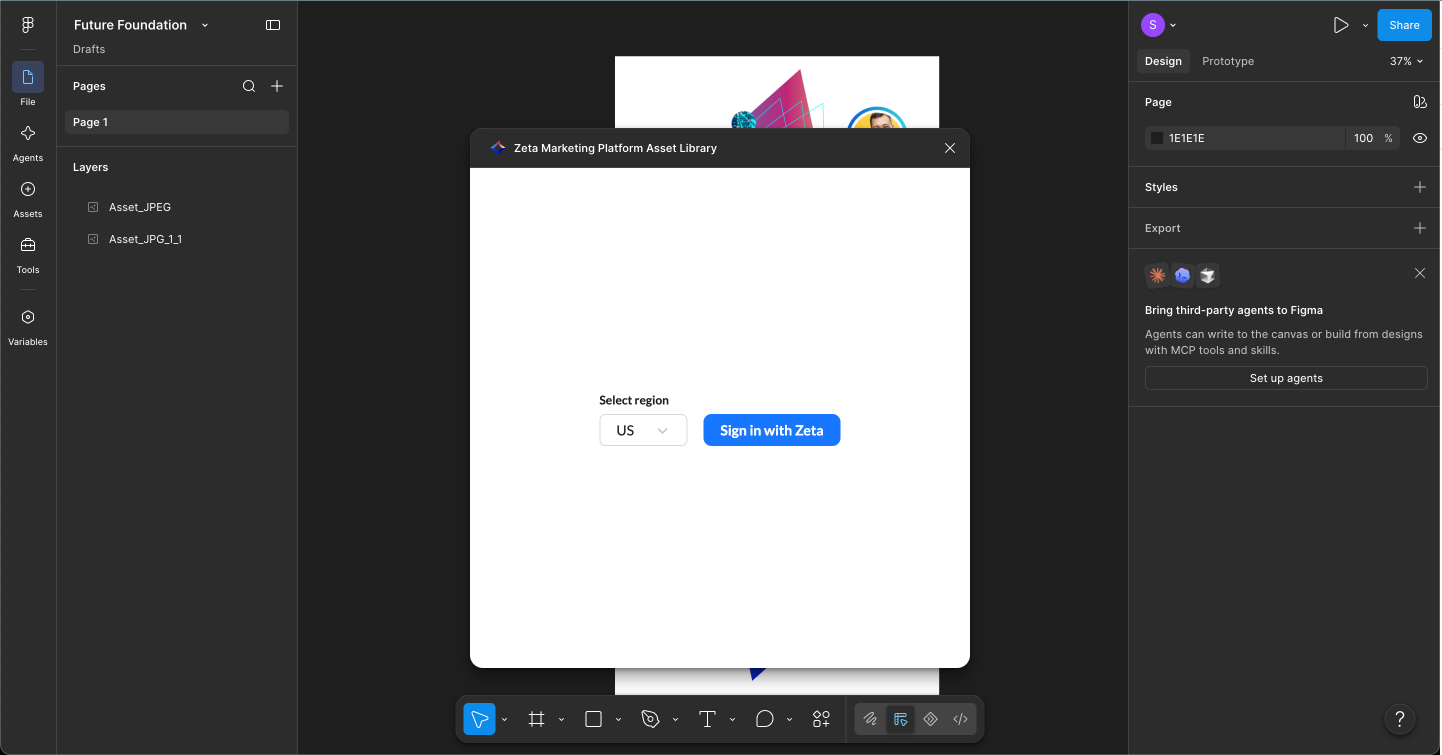This screenshot has height=755, width=1442.
Task: Switch to Design mode in toolbar
Action: (900, 719)
